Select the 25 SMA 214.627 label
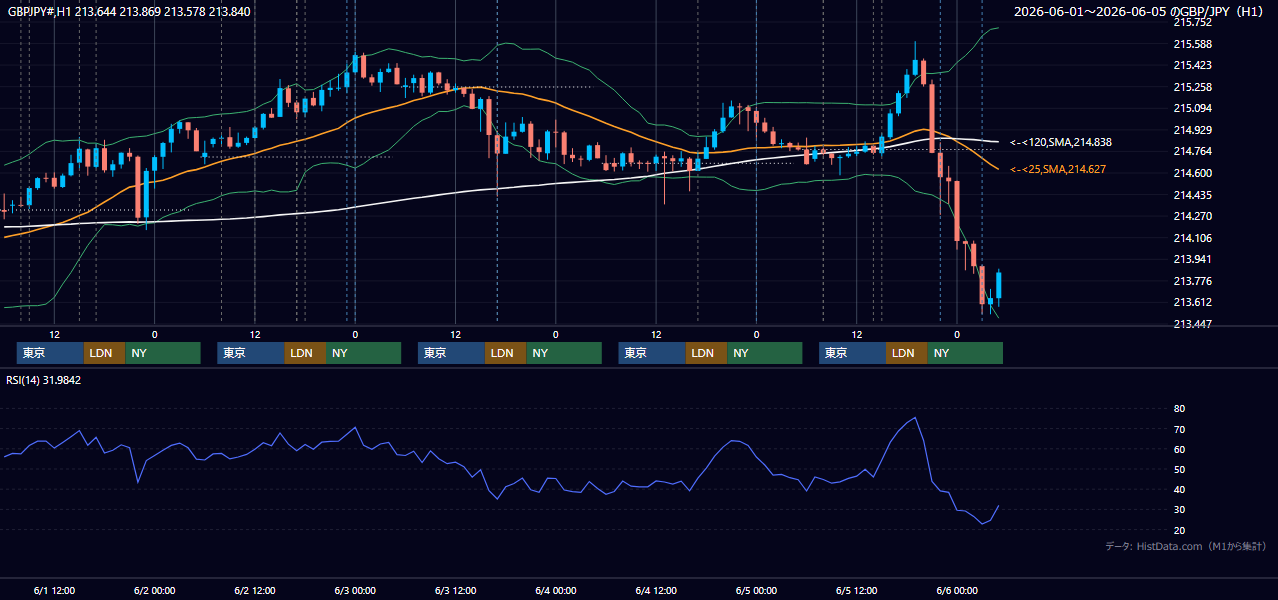 click(1058, 169)
